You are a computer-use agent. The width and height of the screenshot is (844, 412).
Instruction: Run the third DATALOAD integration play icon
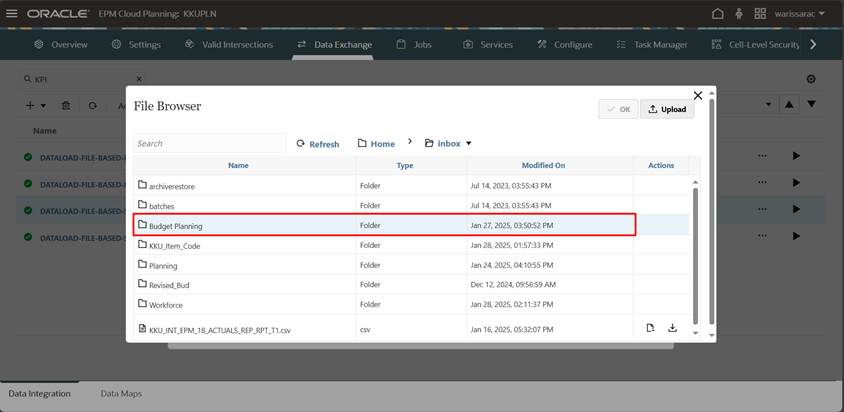click(x=796, y=209)
